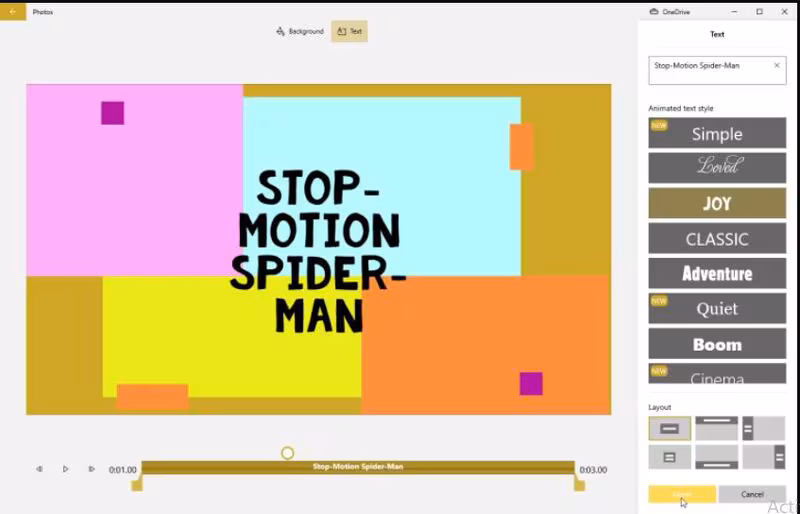Select the JOY text style
The height and width of the screenshot is (514, 800).
point(717,203)
